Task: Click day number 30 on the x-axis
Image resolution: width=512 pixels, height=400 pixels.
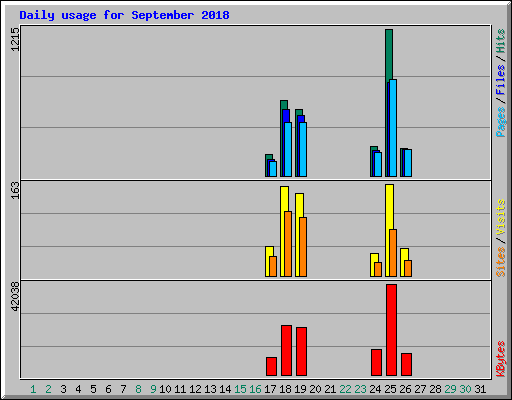Action: tap(465, 389)
